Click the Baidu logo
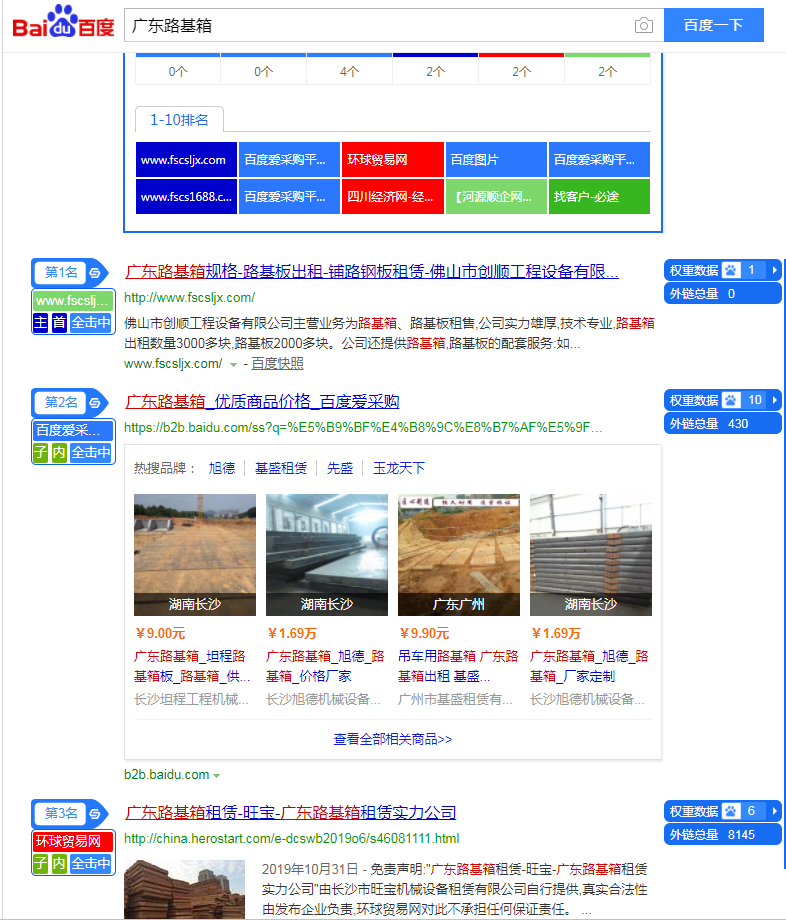Screen dimensions: 786x920 point(63,22)
